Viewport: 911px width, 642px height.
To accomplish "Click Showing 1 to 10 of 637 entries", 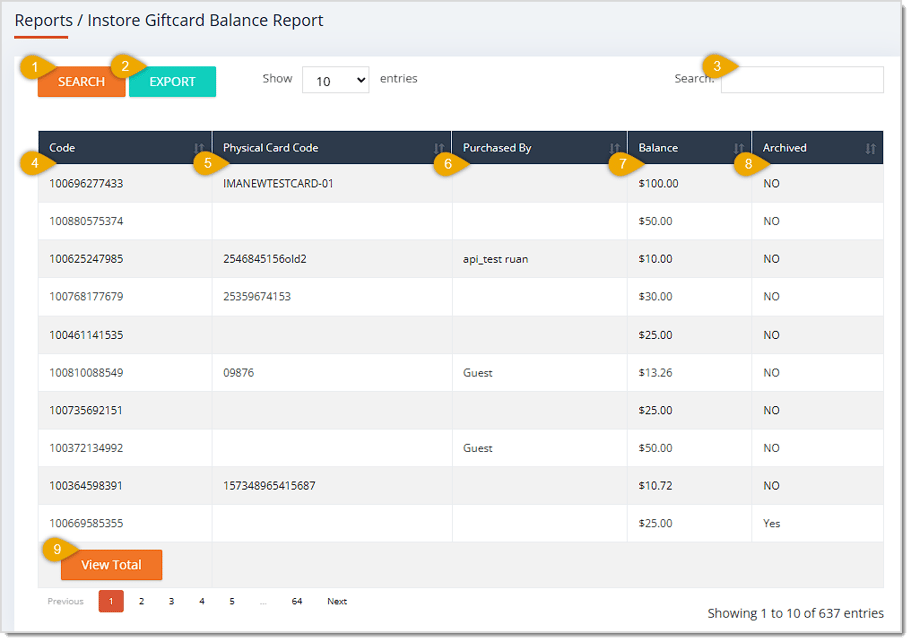I will click(795, 614).
